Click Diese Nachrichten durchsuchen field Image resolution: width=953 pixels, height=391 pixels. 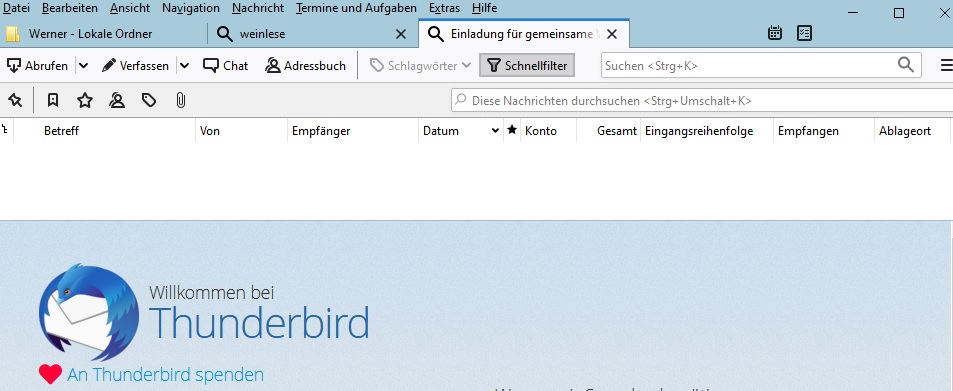coord(702,100)
